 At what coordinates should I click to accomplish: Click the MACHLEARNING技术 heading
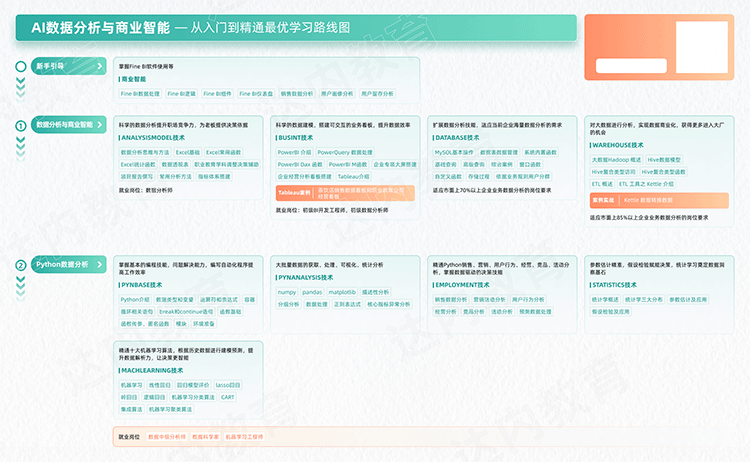[x=151, y=371]
